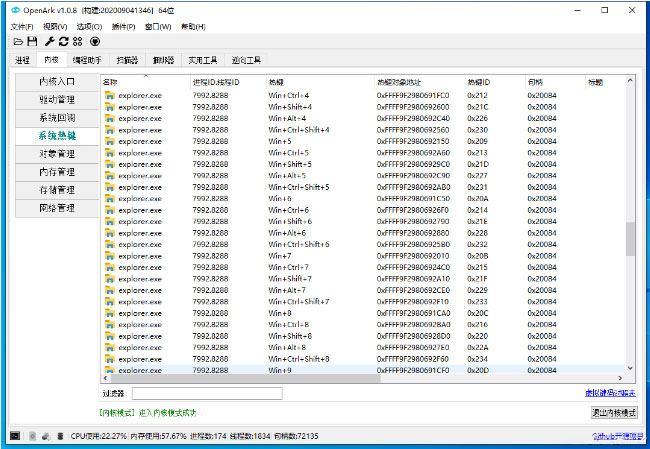Select the Win+9 hotkey row
Viewport: 650px width, 449px height.
[363, 370]
